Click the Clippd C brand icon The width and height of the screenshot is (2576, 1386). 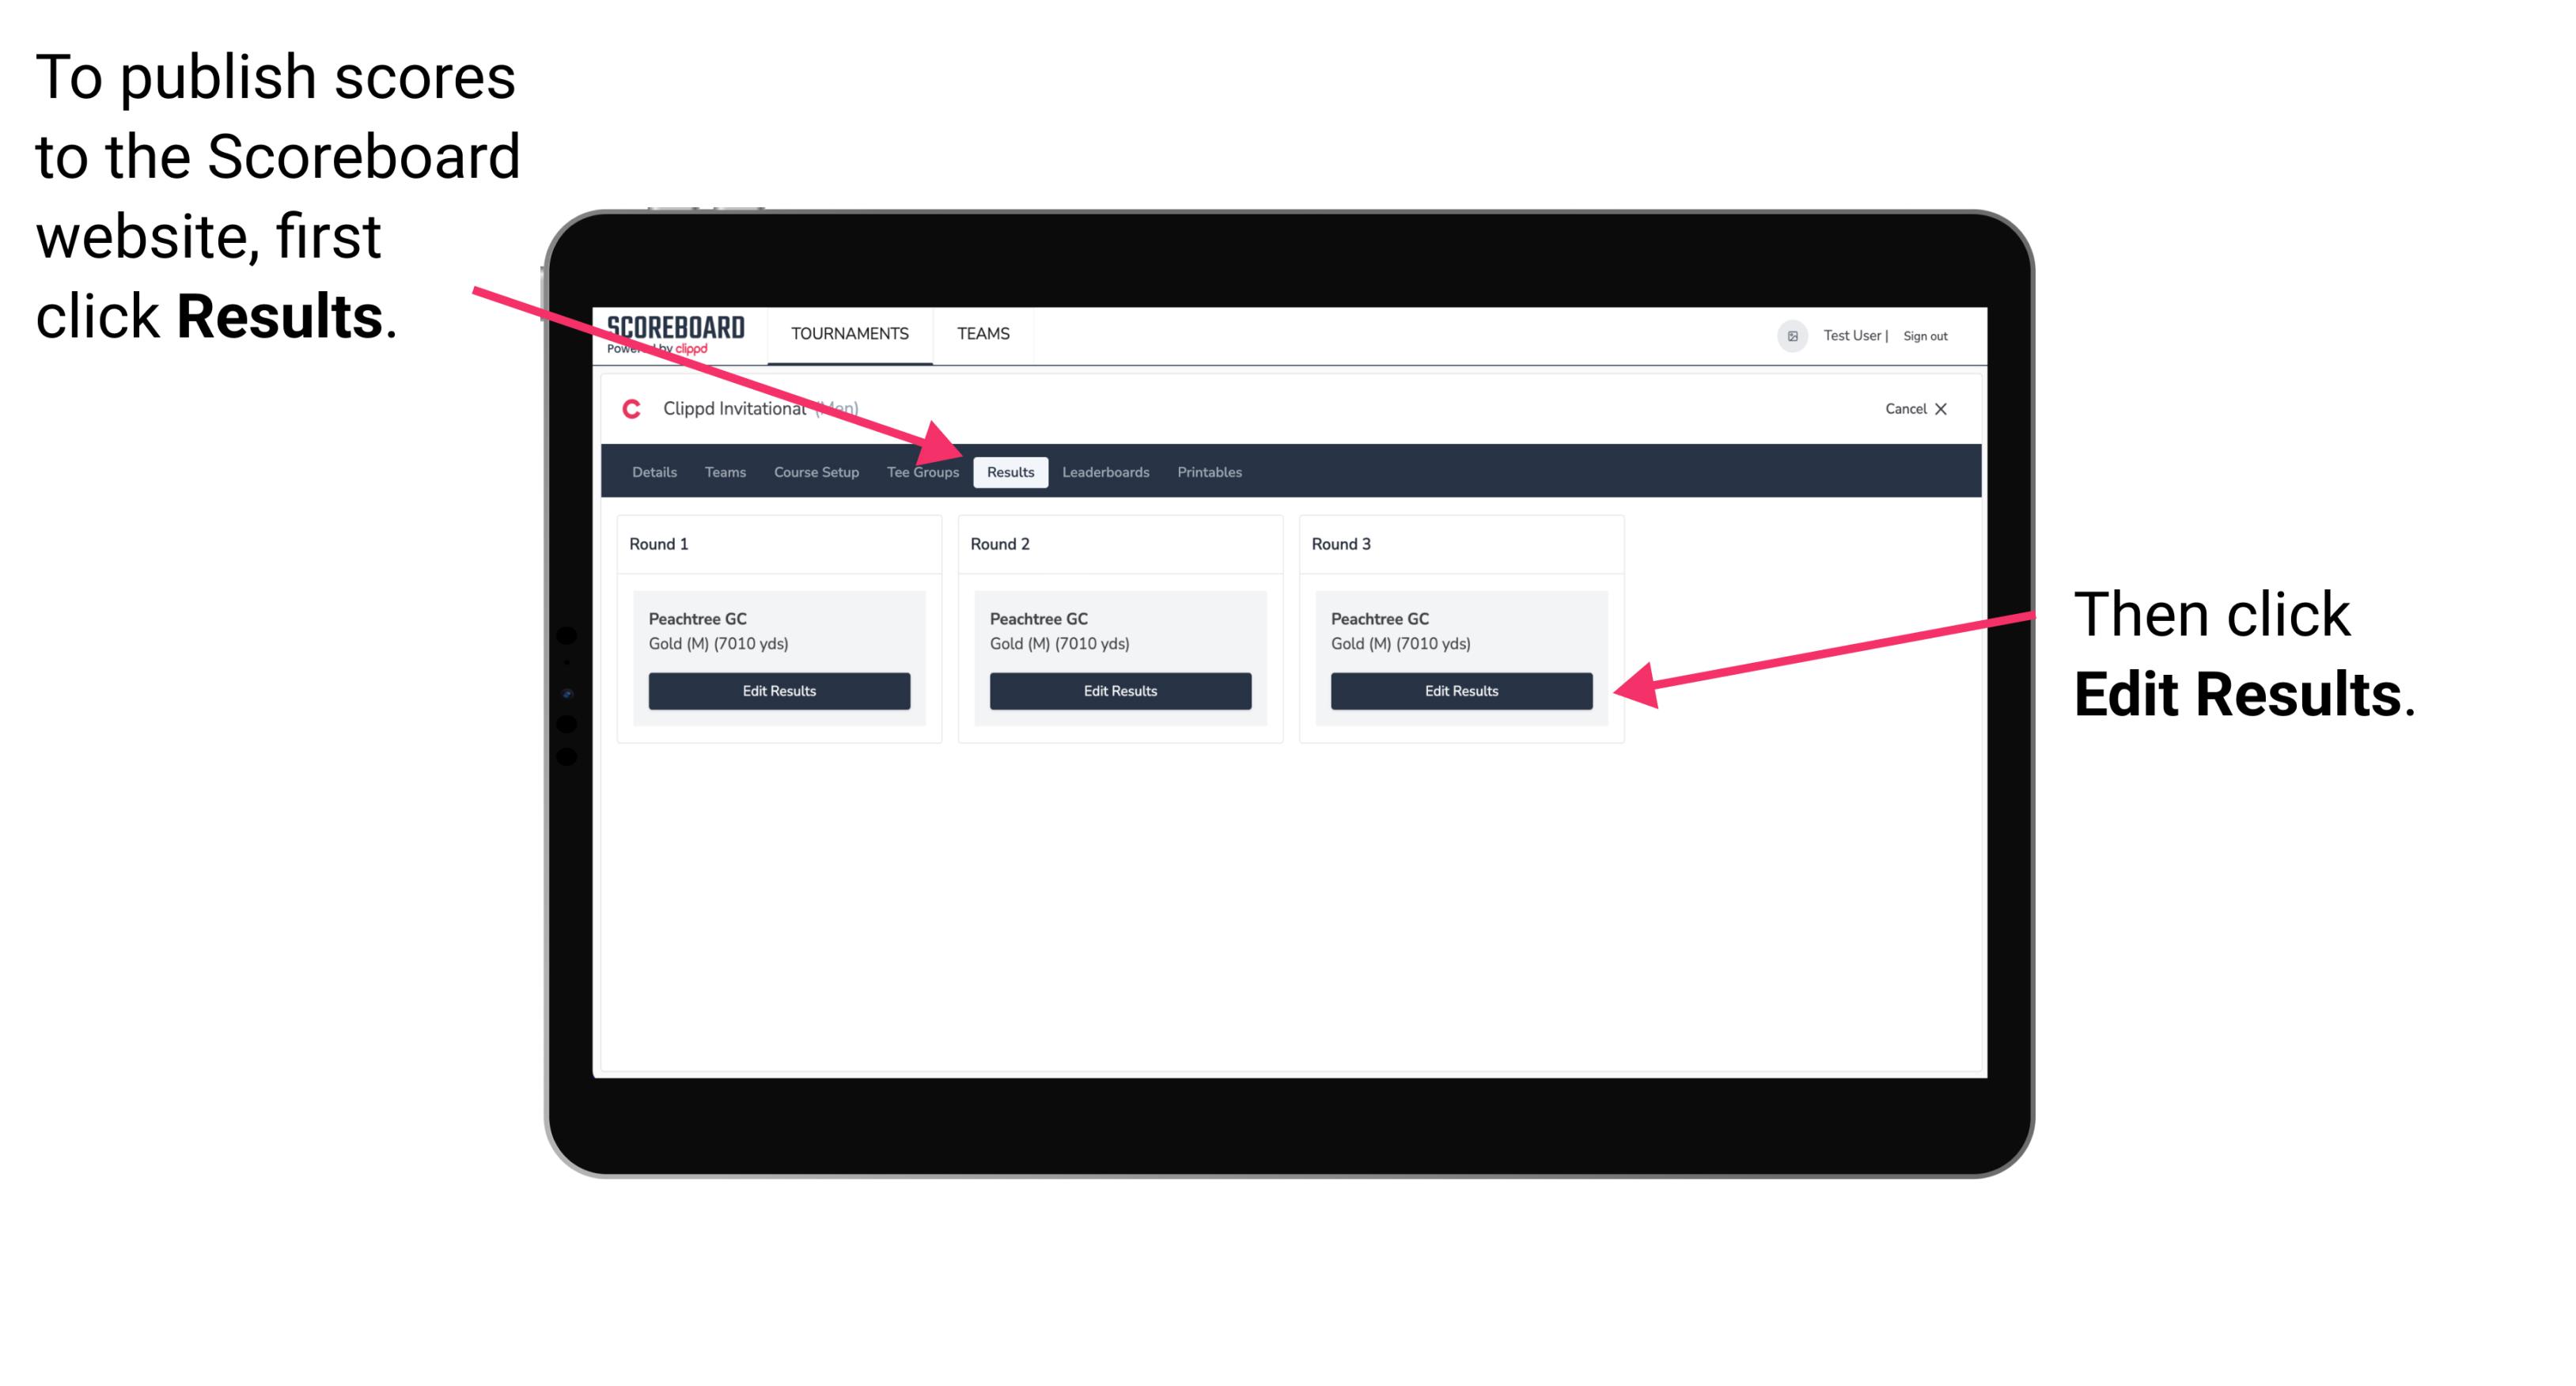point(628,410)
